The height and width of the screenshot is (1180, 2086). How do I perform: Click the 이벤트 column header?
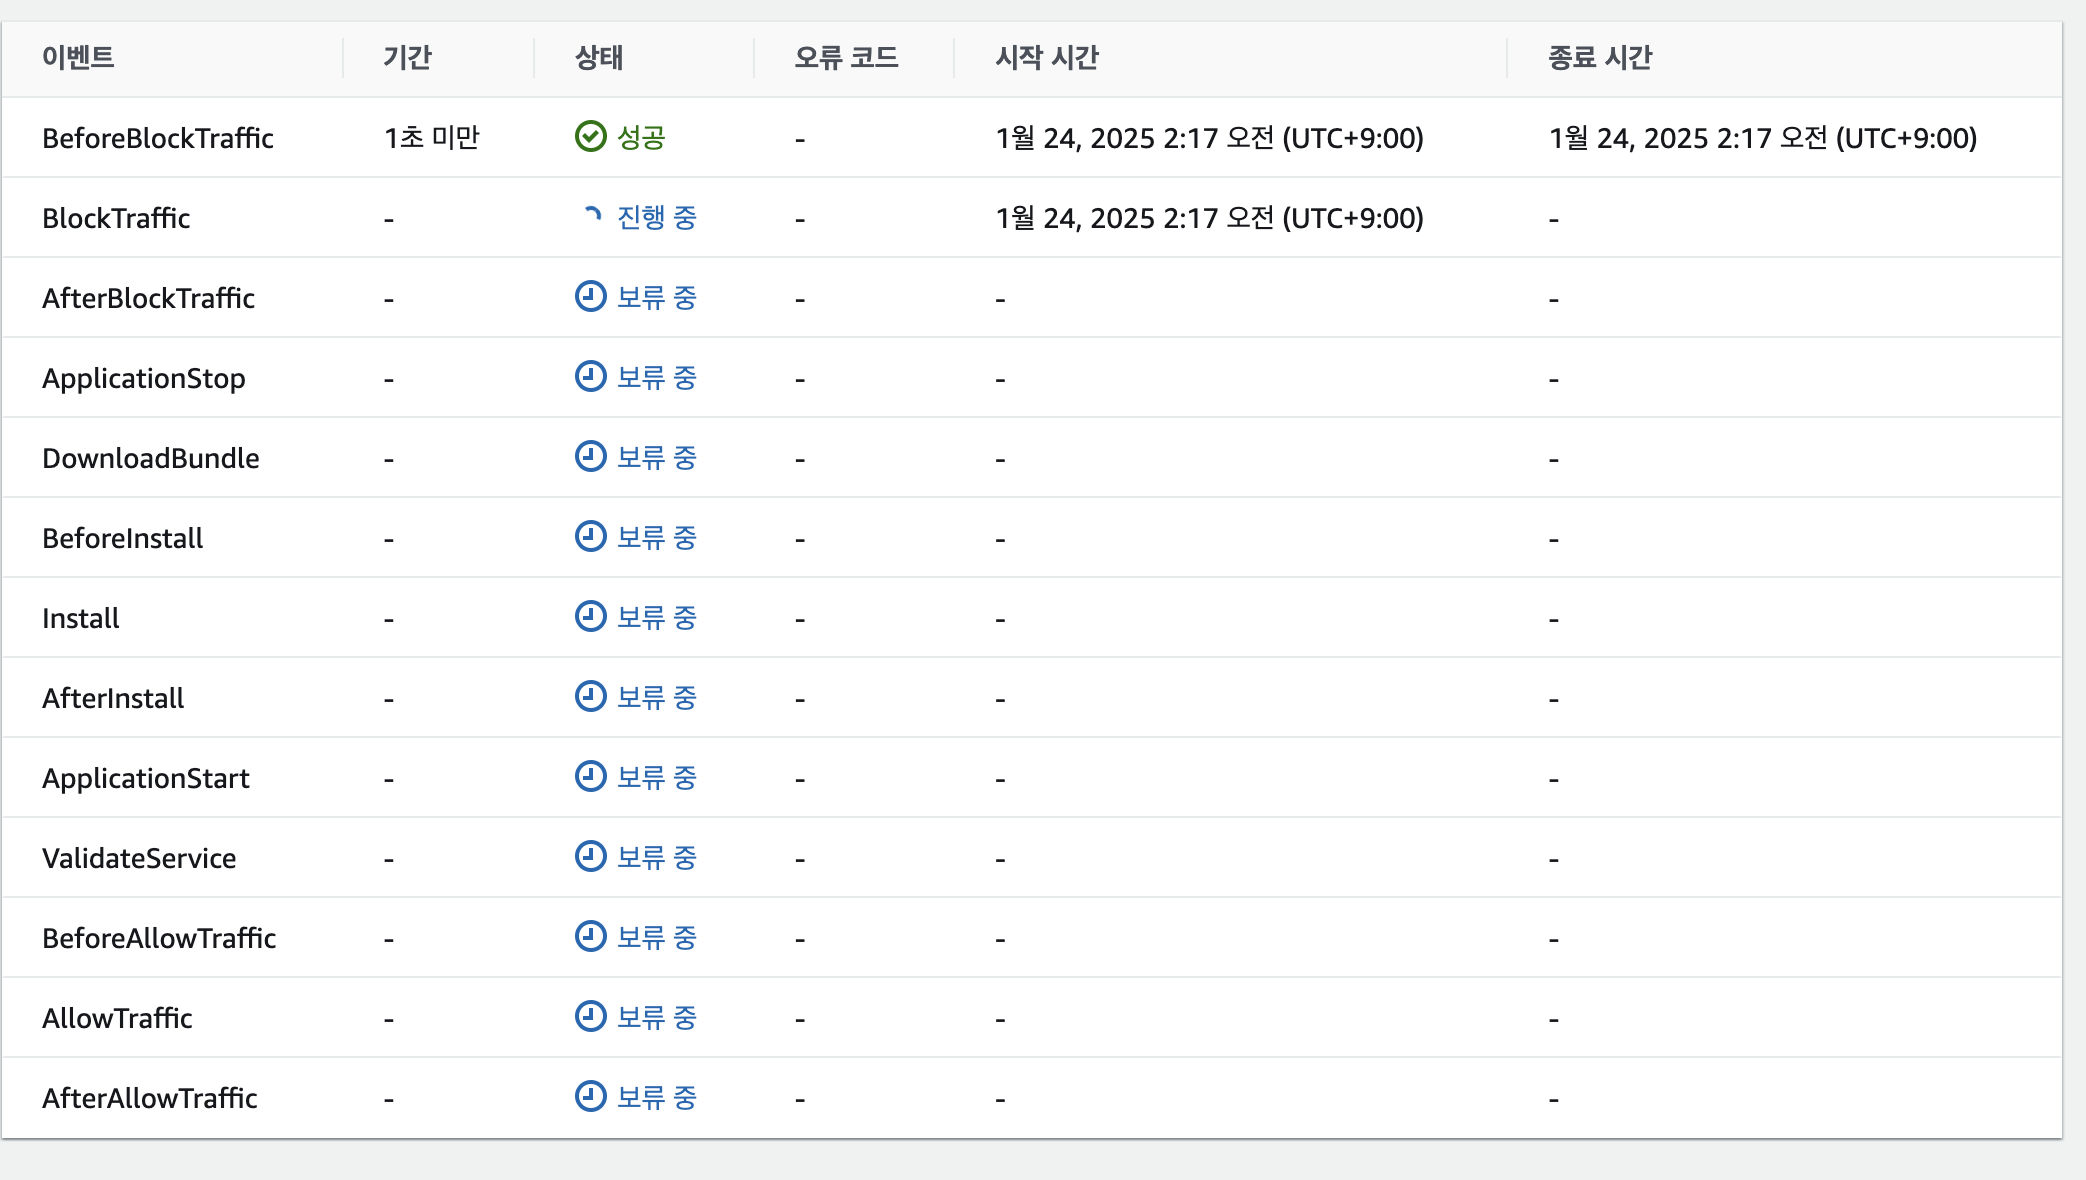point(78,58)
